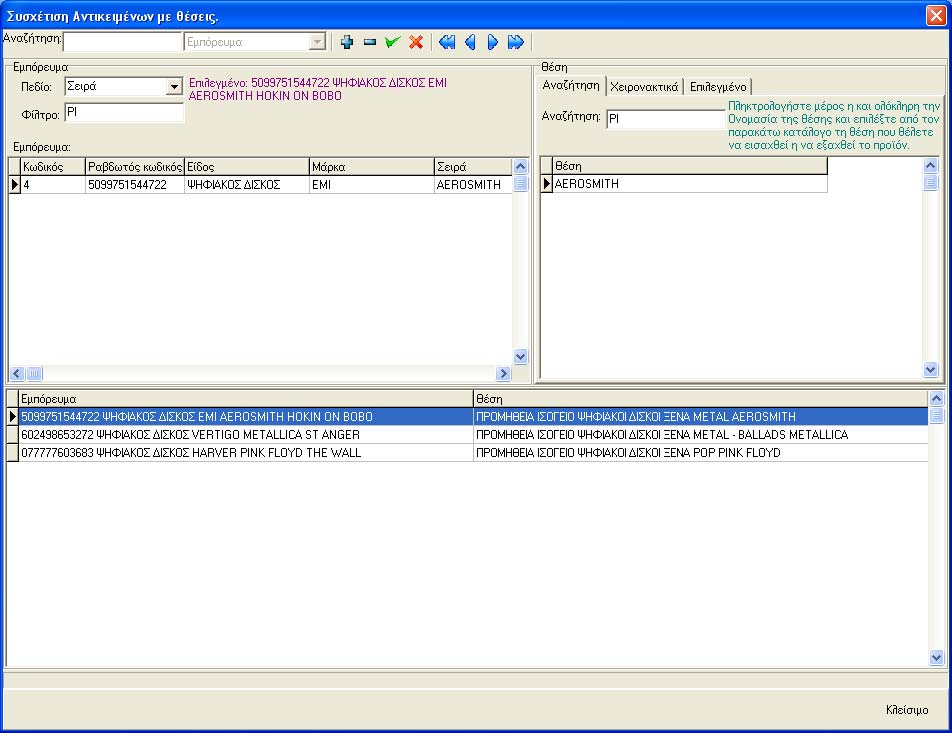Viewport: 952px width, 733px height.
Task: Click the ΞΕΝΑ METAL AEROSMITH position cell
Action: pyautogui.click(x=701, y=417)
